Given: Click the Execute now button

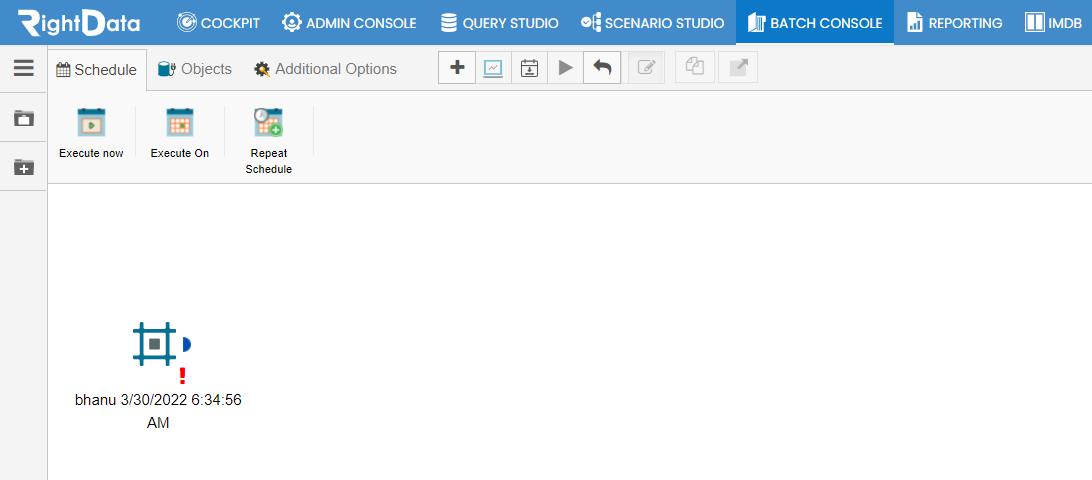Looking at the screenshot, I should [91, 133].
